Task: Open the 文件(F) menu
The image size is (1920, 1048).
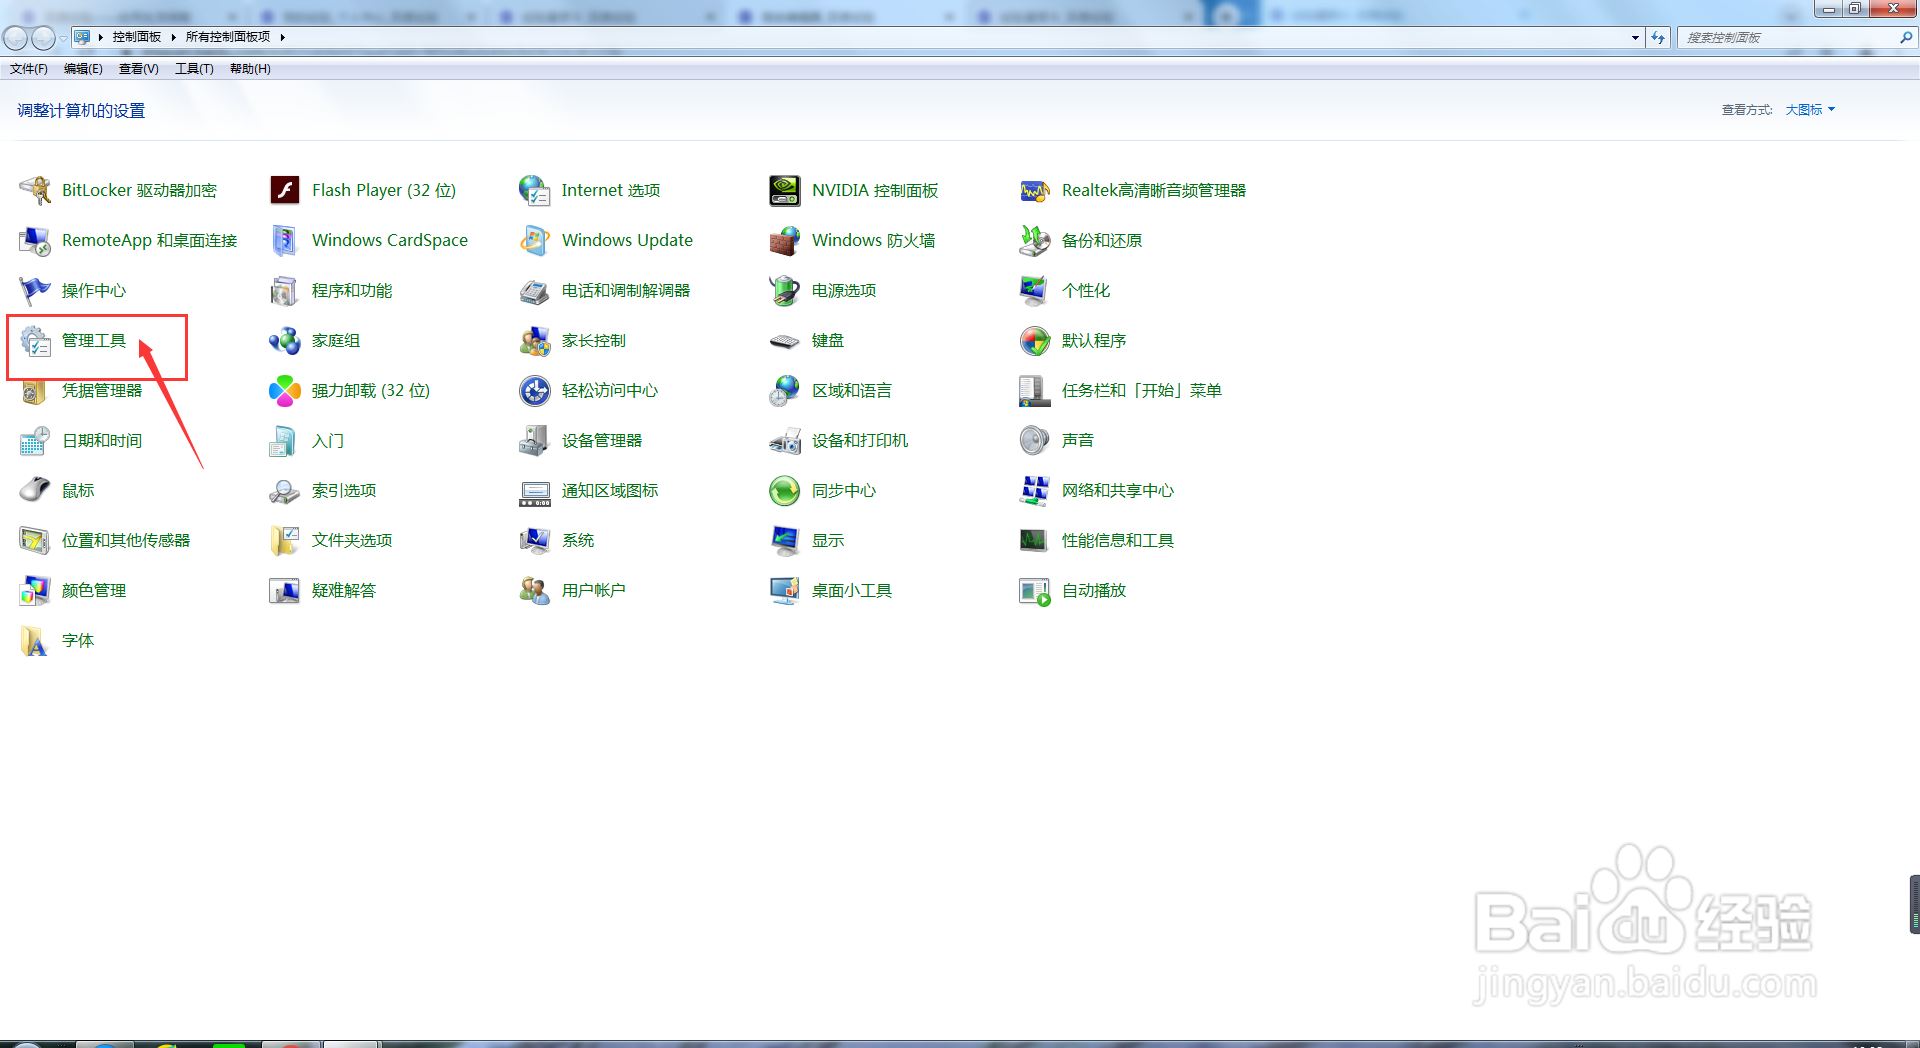Action: point(29,69)
